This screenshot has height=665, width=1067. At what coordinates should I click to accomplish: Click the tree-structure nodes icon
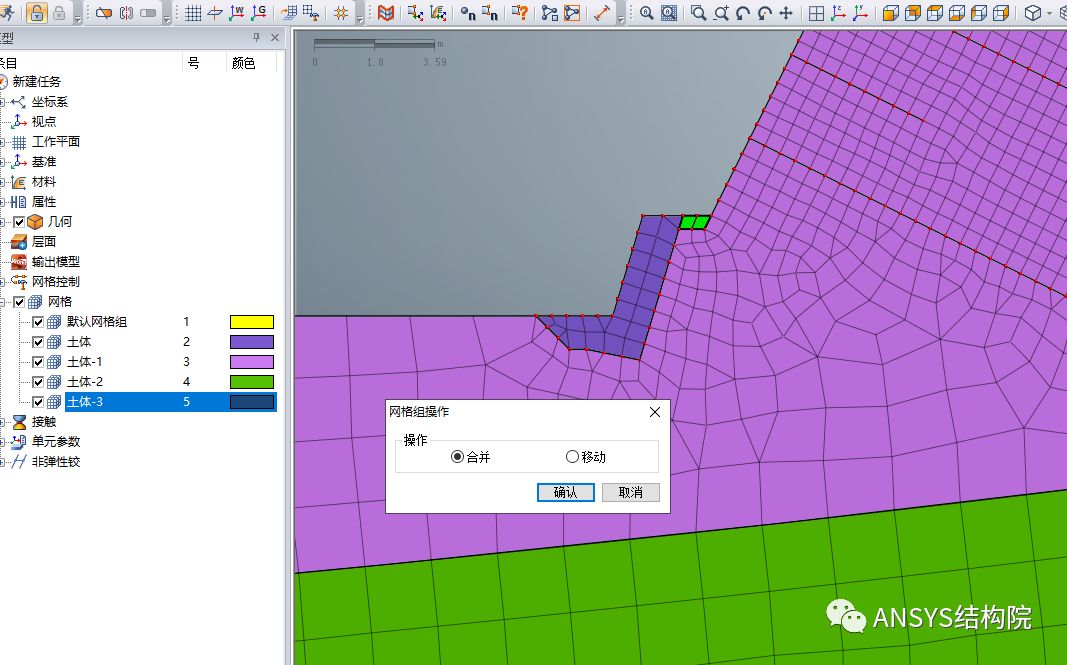click(550, 12)
